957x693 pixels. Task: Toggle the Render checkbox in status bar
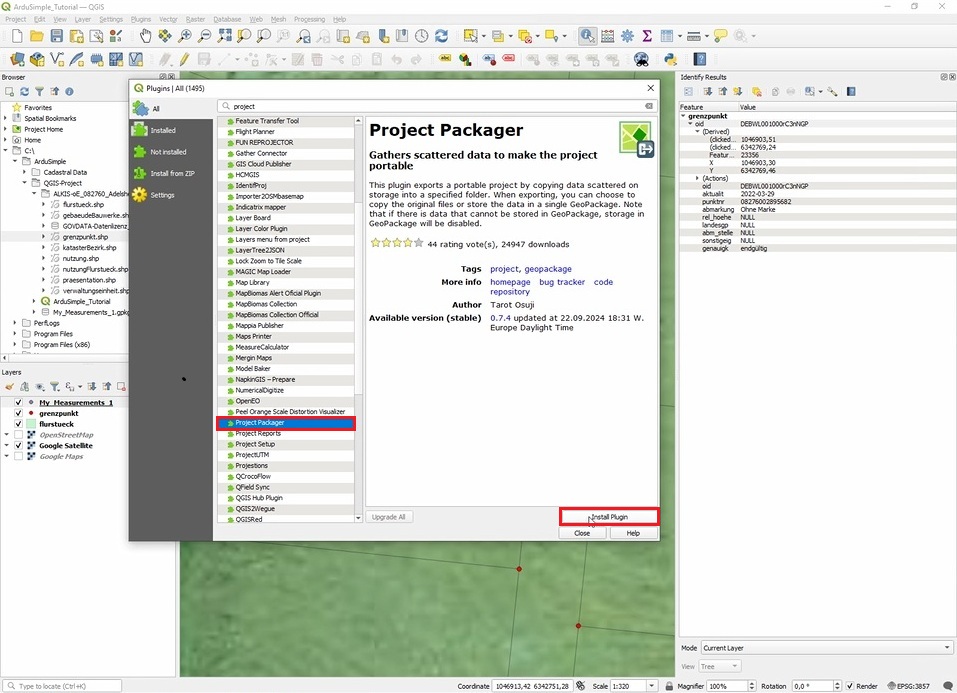coord(850,686)
